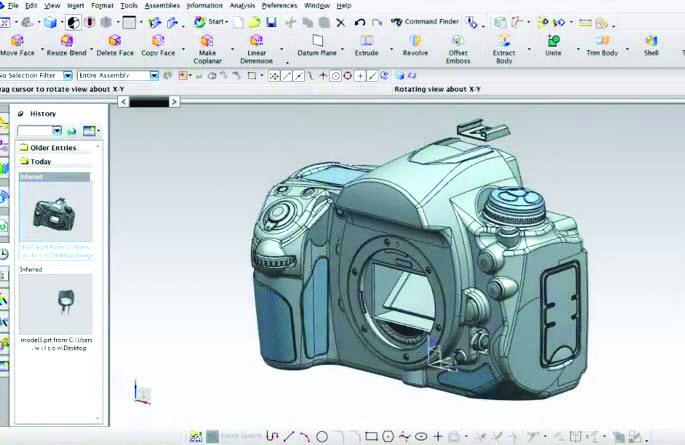Viewport: 685px width, 445px height.
Task: Open the Help menu
Action: (344, 6)
